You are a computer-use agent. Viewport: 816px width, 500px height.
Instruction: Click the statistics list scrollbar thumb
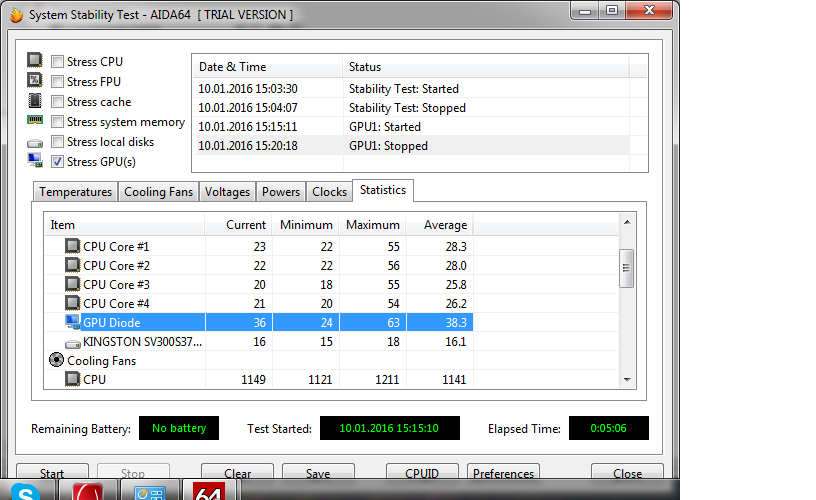[x=627, y=268]
